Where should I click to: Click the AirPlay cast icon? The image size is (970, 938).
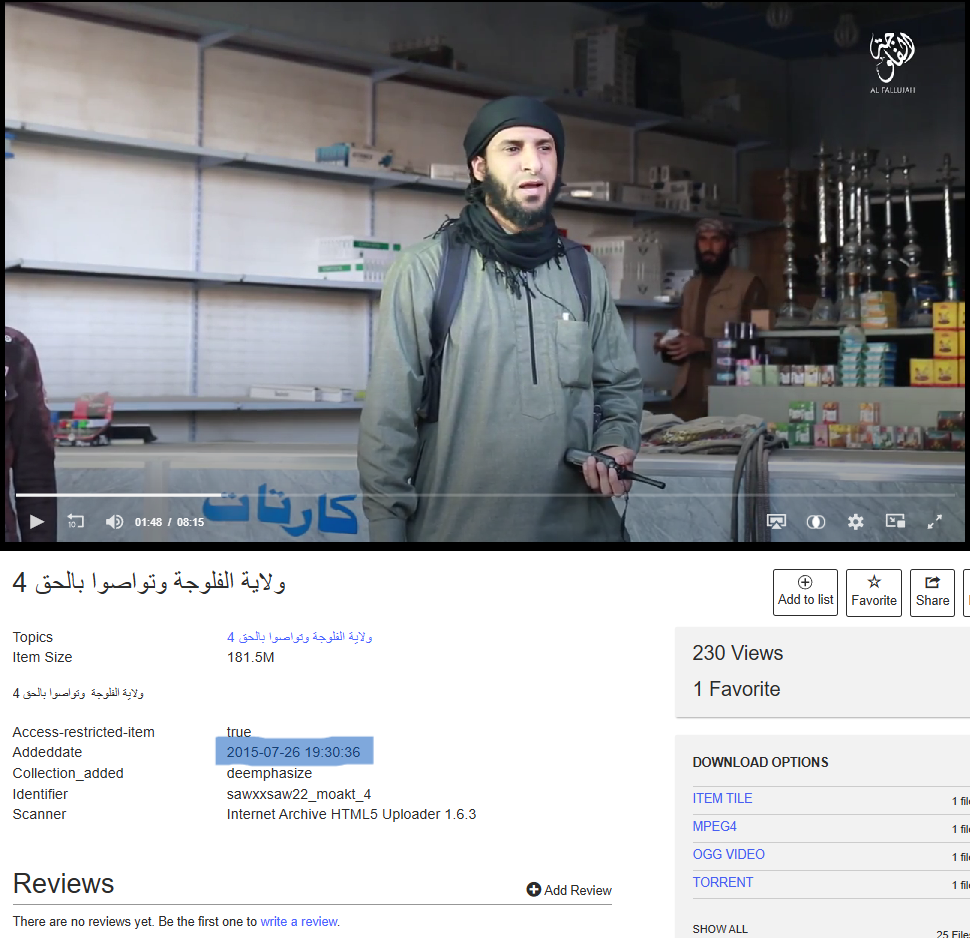776,521
